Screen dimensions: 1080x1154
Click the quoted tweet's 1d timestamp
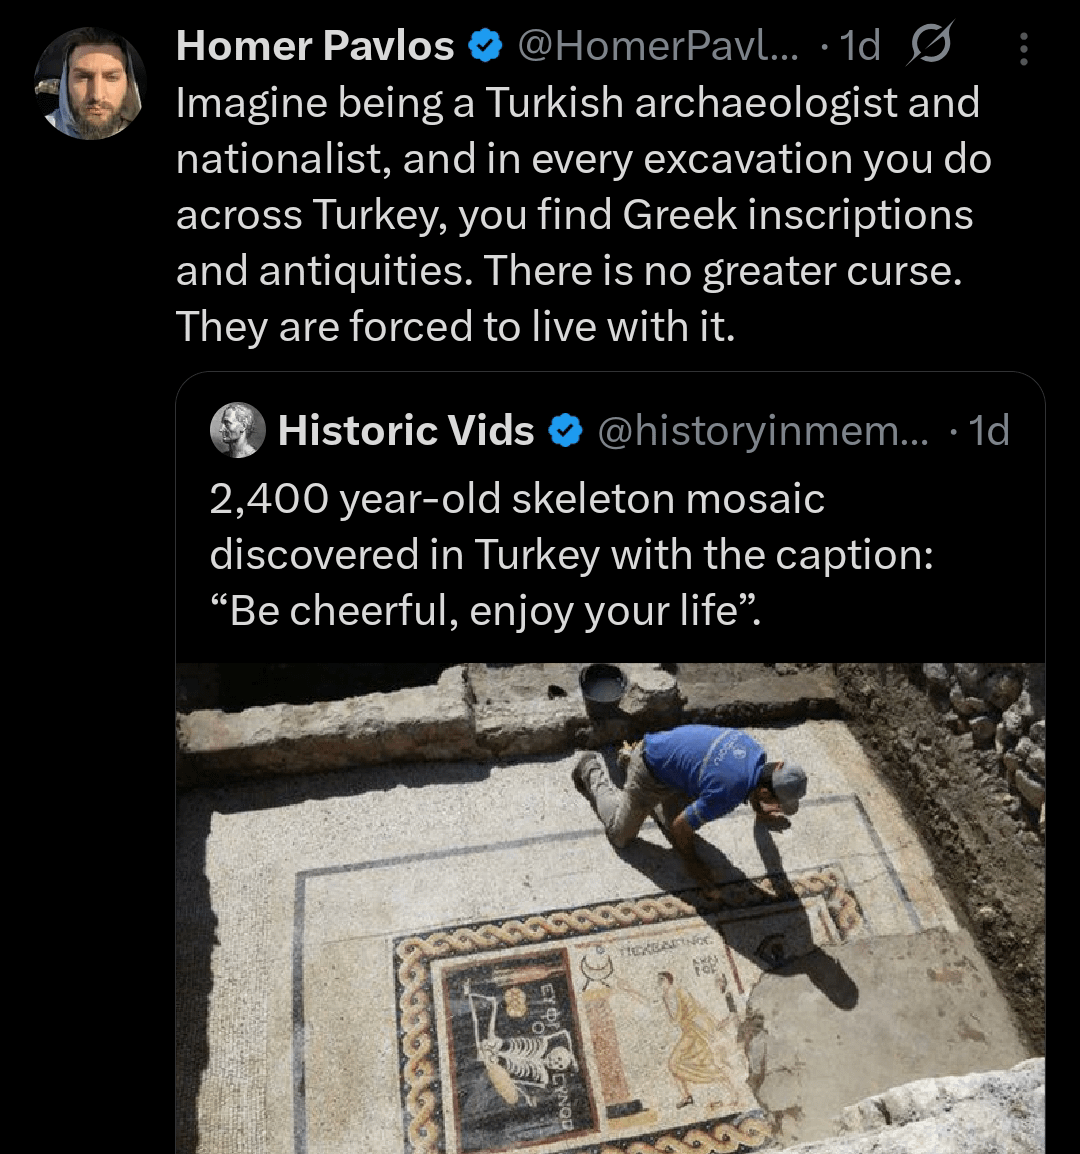pos(989,431)
